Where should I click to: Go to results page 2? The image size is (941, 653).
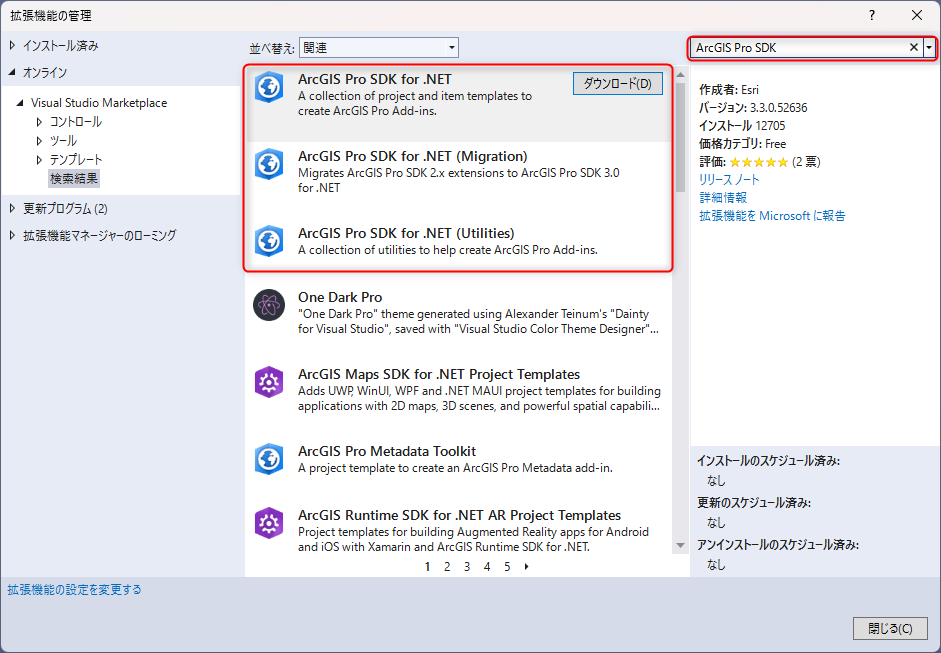447,567
